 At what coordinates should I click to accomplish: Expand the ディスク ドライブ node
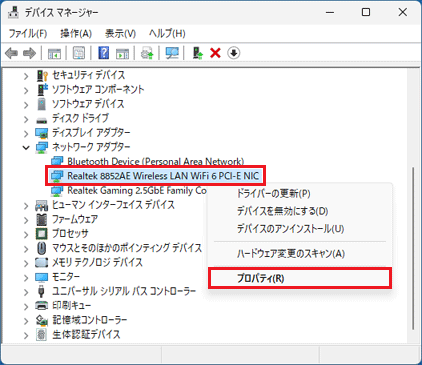click(x=26, y=119)
